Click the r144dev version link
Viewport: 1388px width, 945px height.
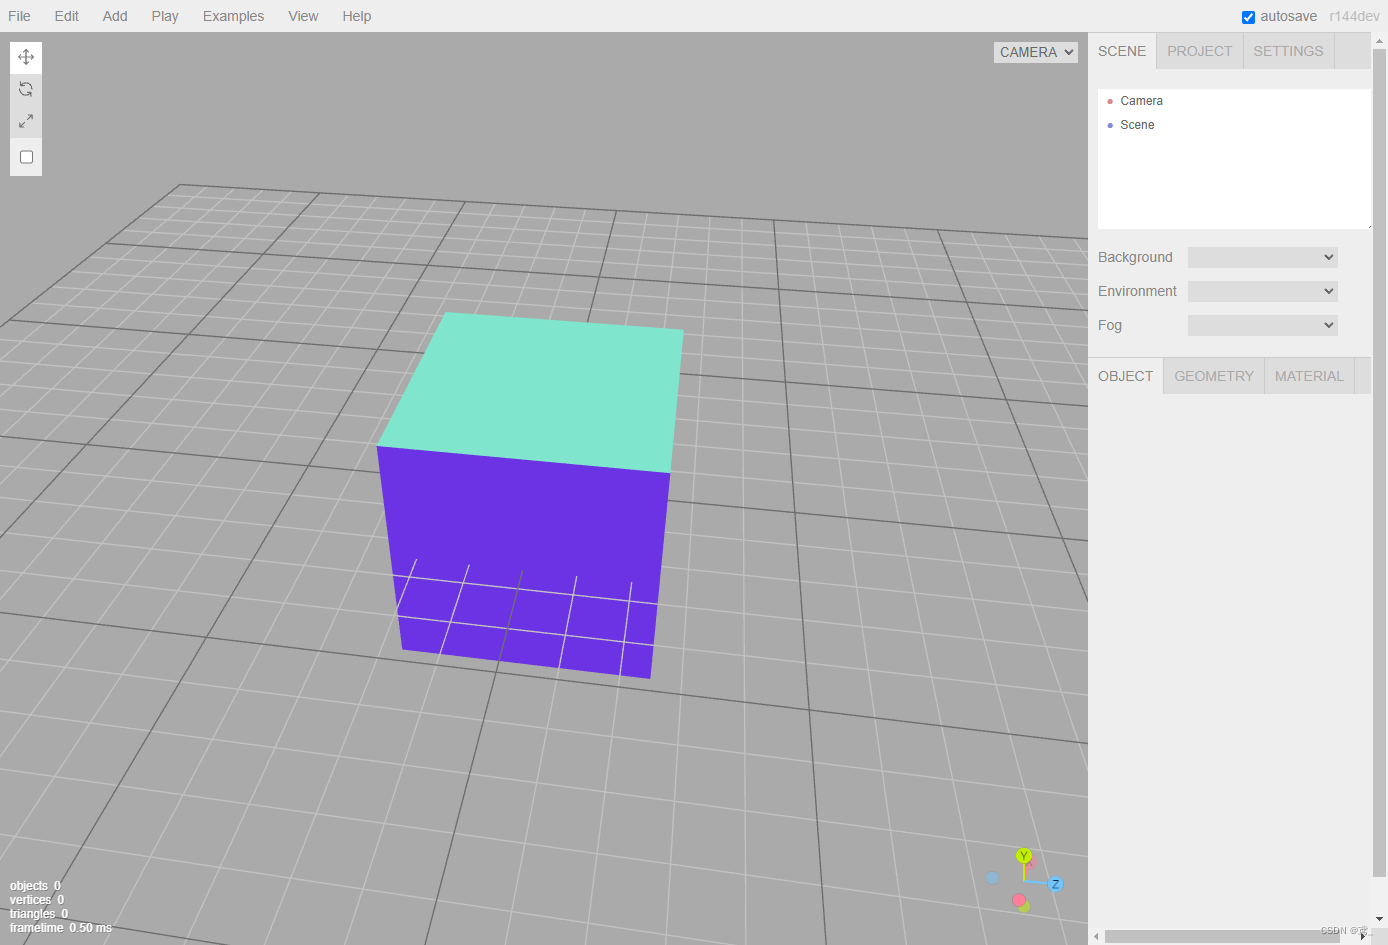(1354, 16)
